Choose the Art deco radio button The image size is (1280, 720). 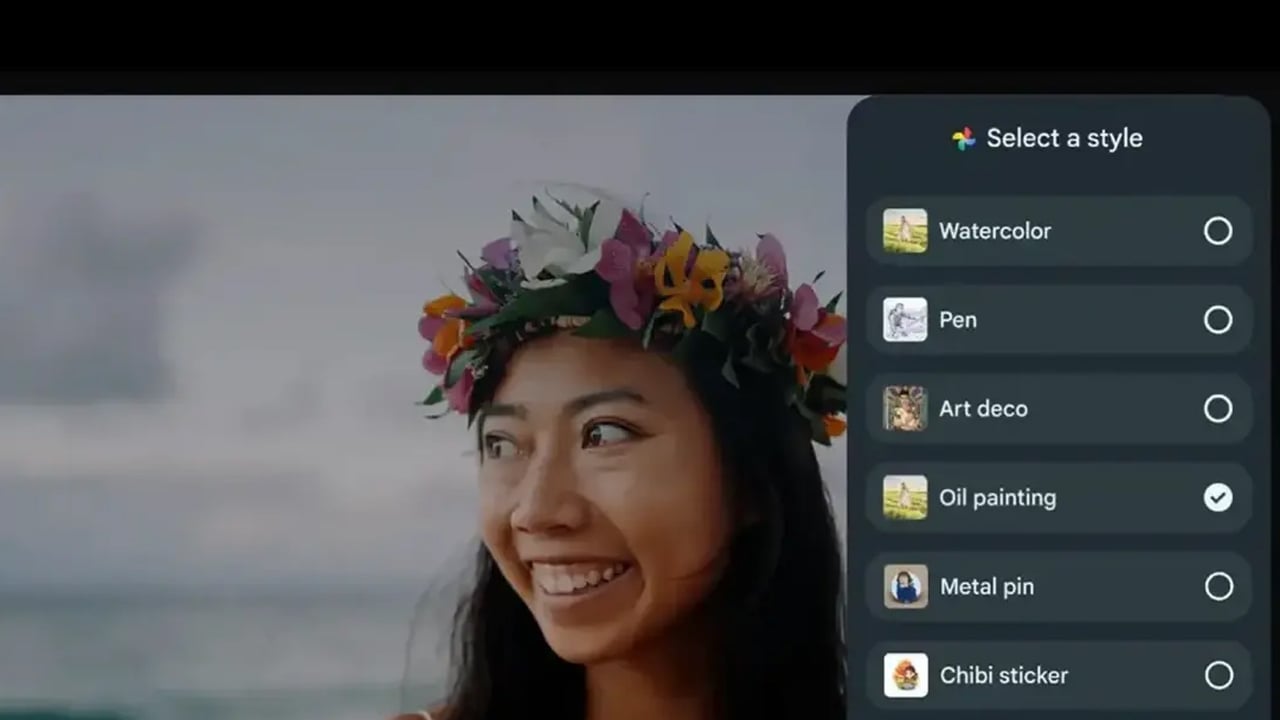click(1218, 409)
